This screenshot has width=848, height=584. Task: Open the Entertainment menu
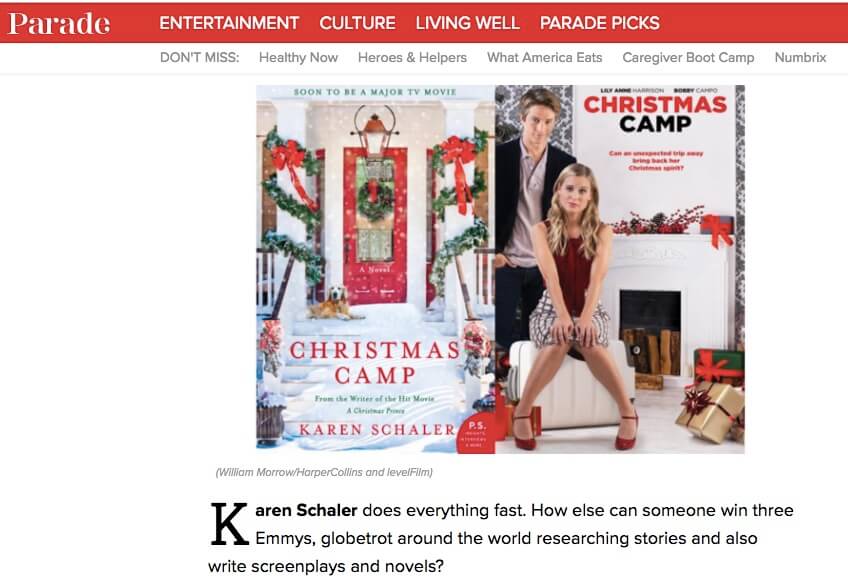click(x=229, y=23)
